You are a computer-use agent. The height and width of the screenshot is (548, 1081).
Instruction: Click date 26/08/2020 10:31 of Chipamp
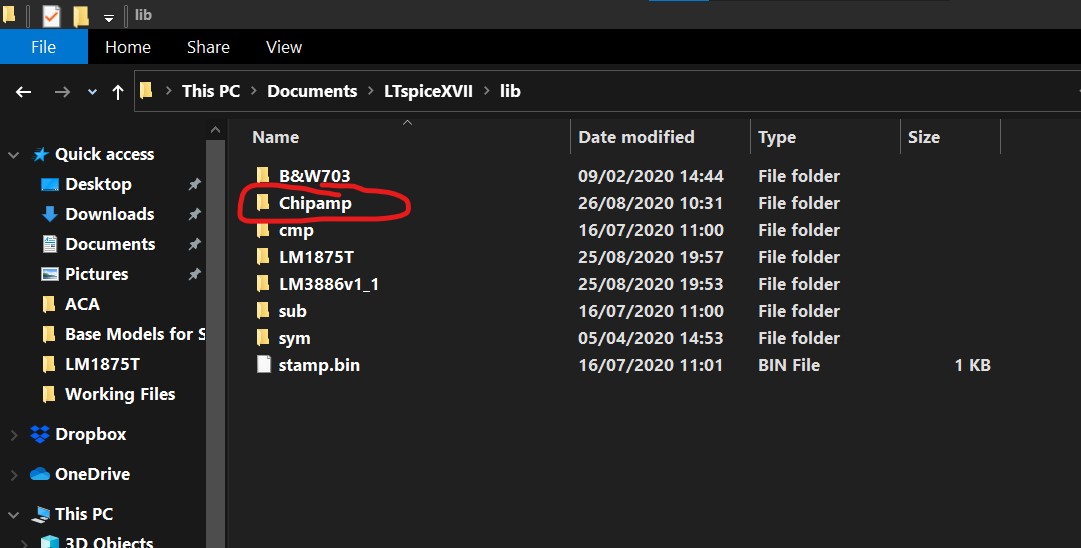click(650, 203)
